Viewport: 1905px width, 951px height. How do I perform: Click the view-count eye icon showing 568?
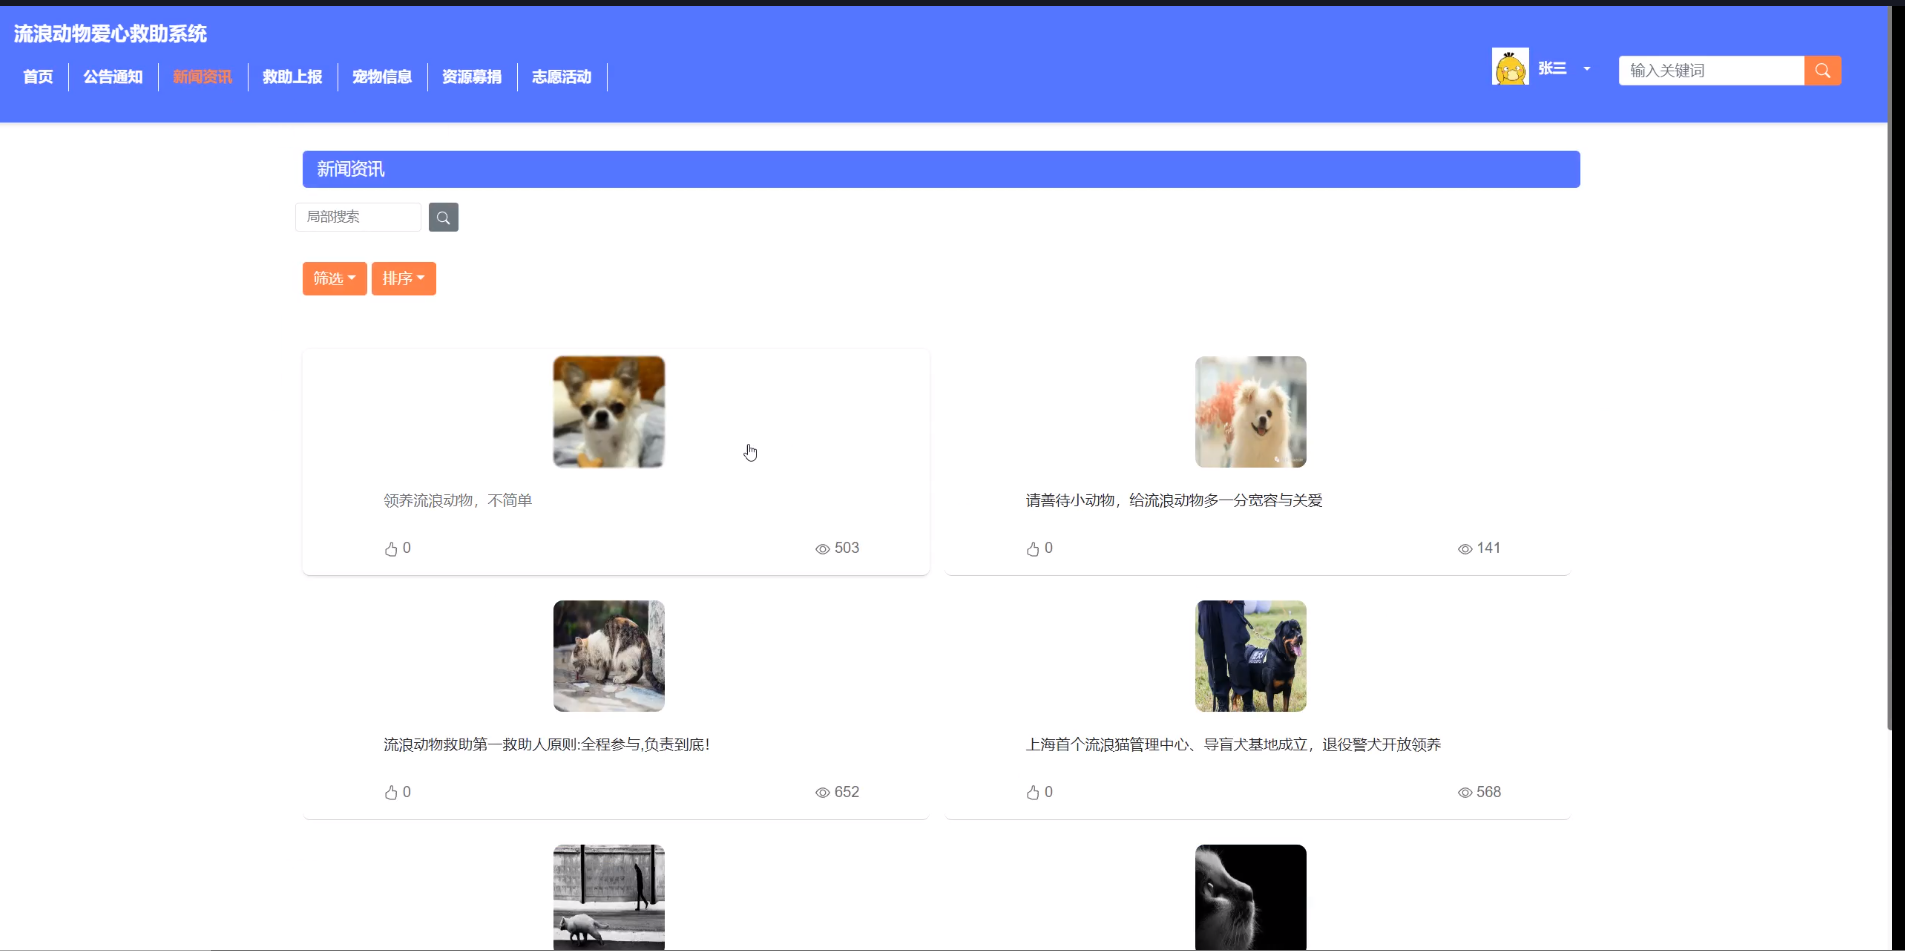(1465, 793)
